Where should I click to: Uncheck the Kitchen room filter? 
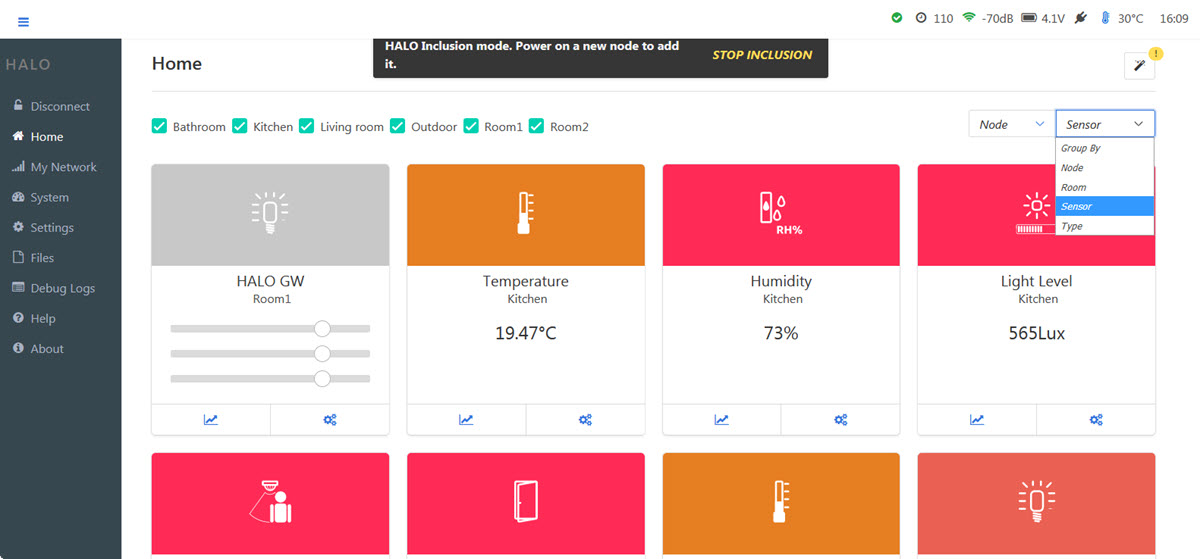click(x=240, y=126)
